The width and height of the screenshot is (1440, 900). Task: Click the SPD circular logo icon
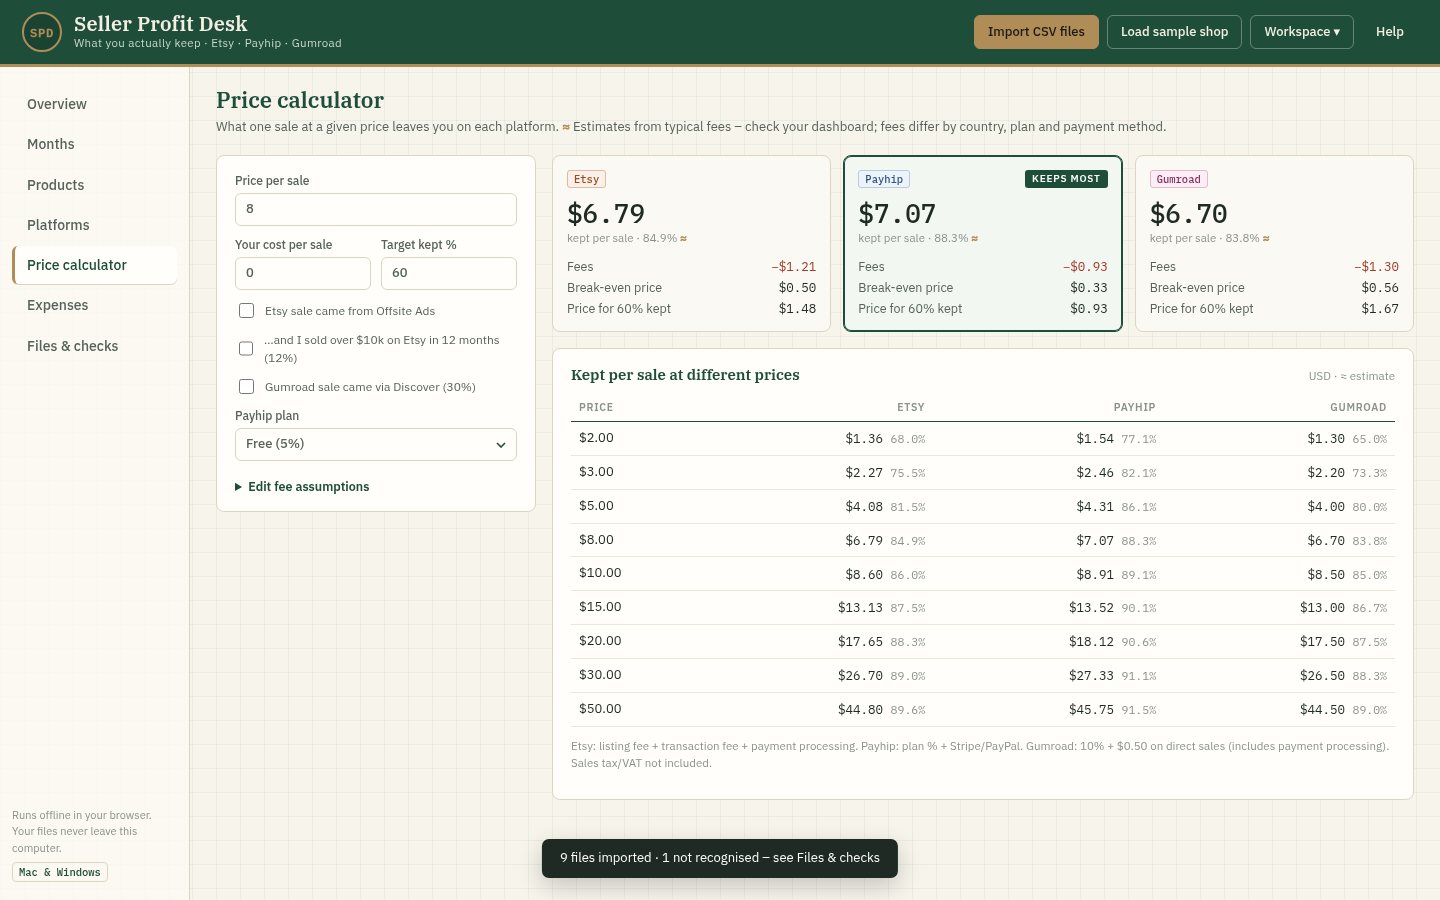pyautogui.click(x=42, y=32)
